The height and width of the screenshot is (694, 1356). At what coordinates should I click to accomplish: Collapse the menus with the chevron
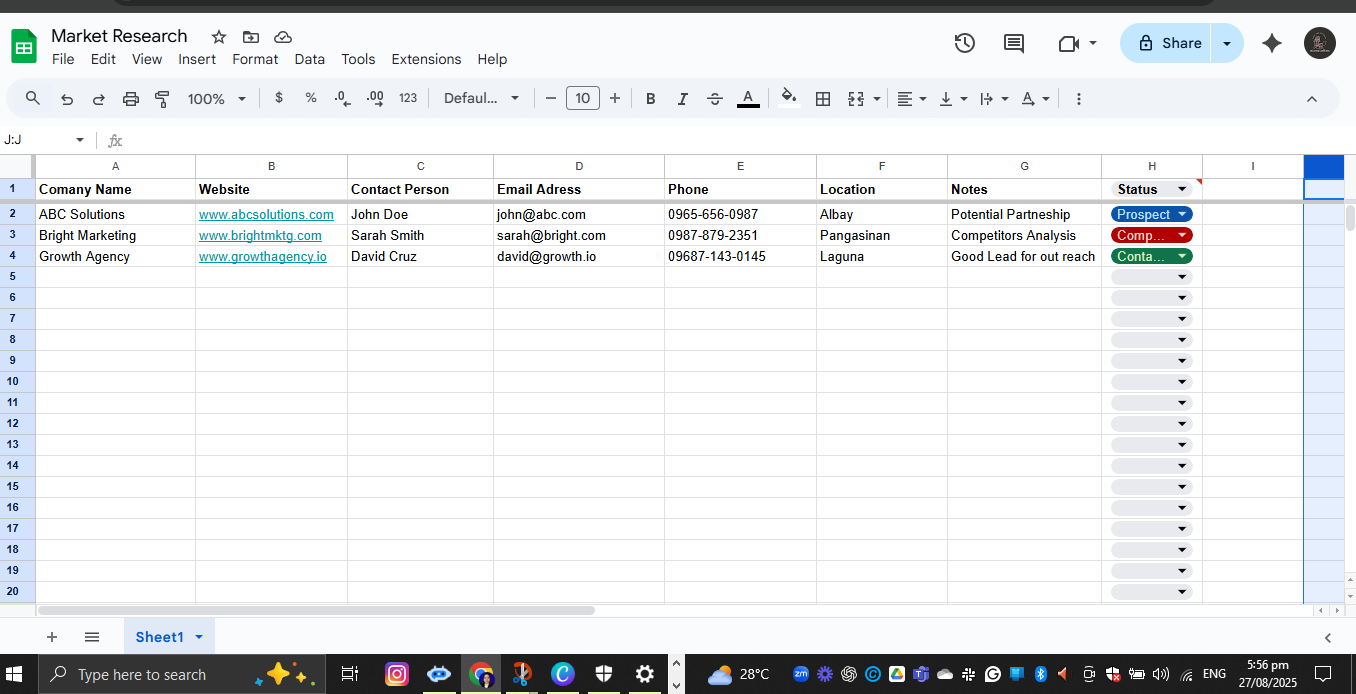tap(1312, 99)
